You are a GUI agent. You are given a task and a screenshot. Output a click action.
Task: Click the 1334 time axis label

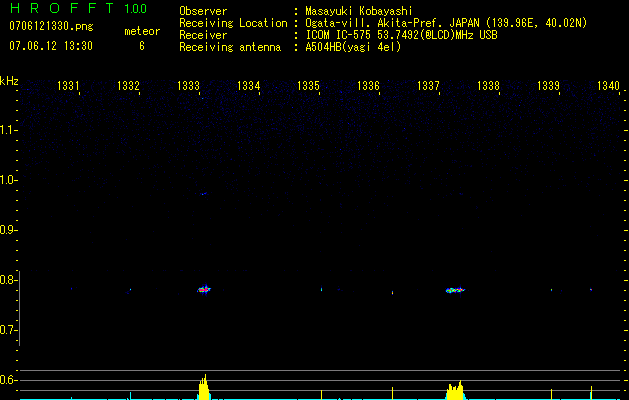[x=248, y=85]
